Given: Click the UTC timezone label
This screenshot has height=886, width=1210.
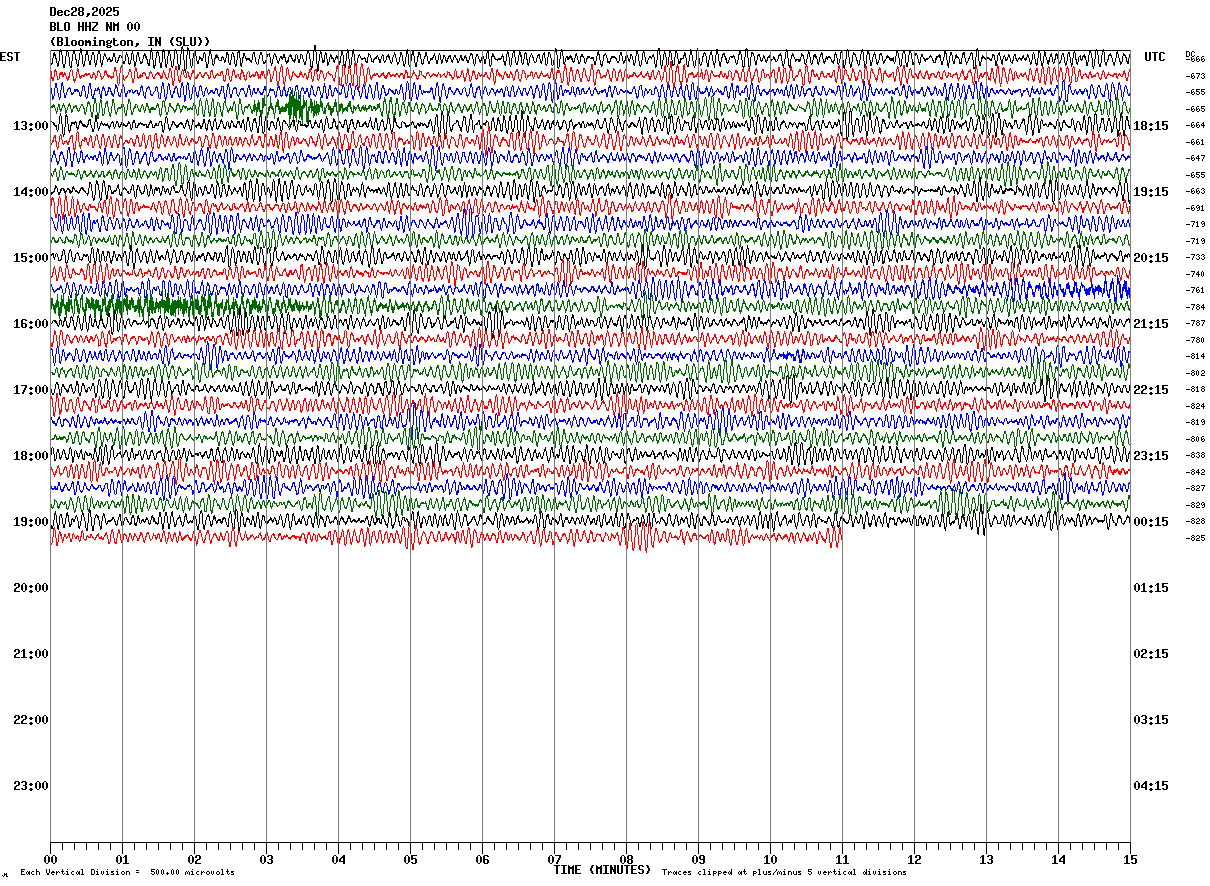Looking at the screenshot, I should pos(1155,57).
